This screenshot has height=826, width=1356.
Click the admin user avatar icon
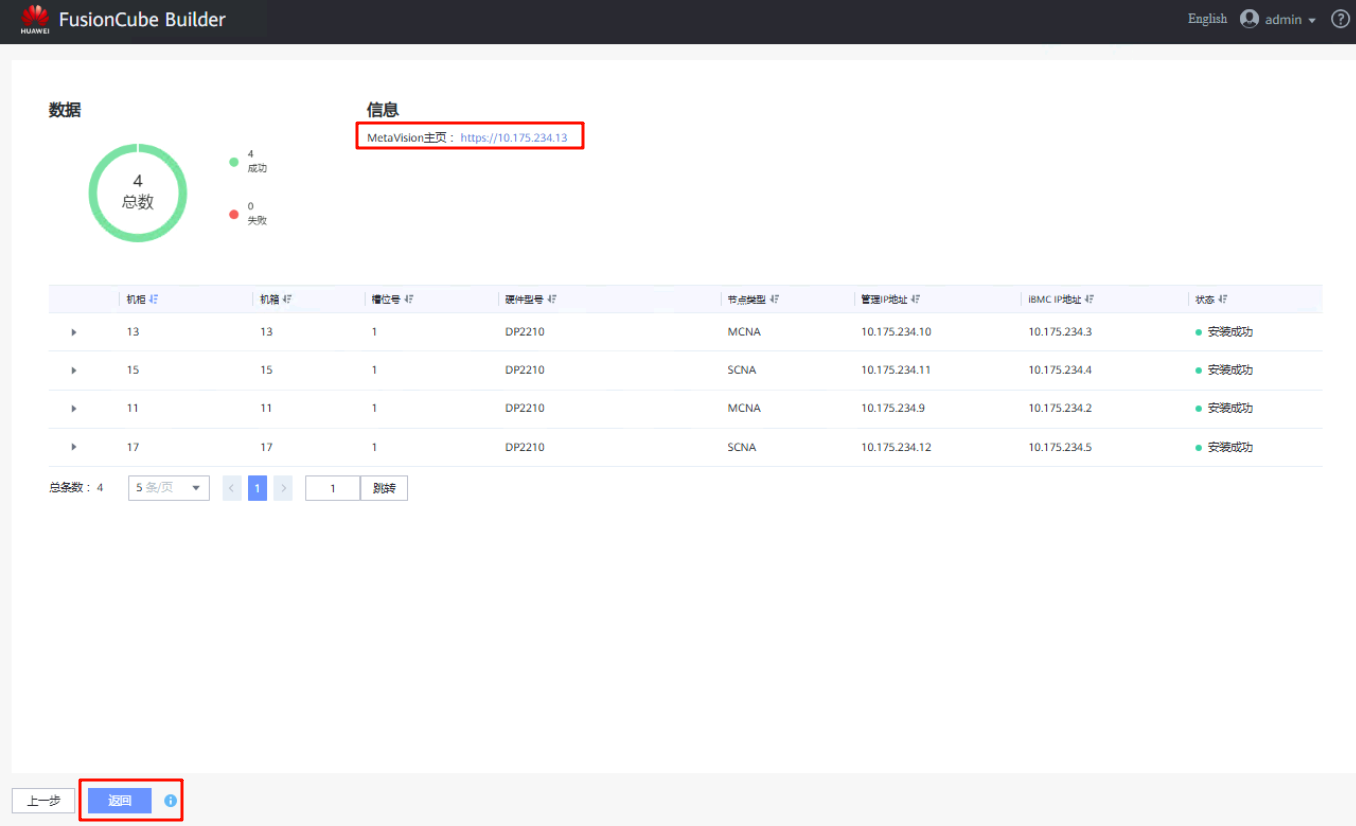point(1249,19)
